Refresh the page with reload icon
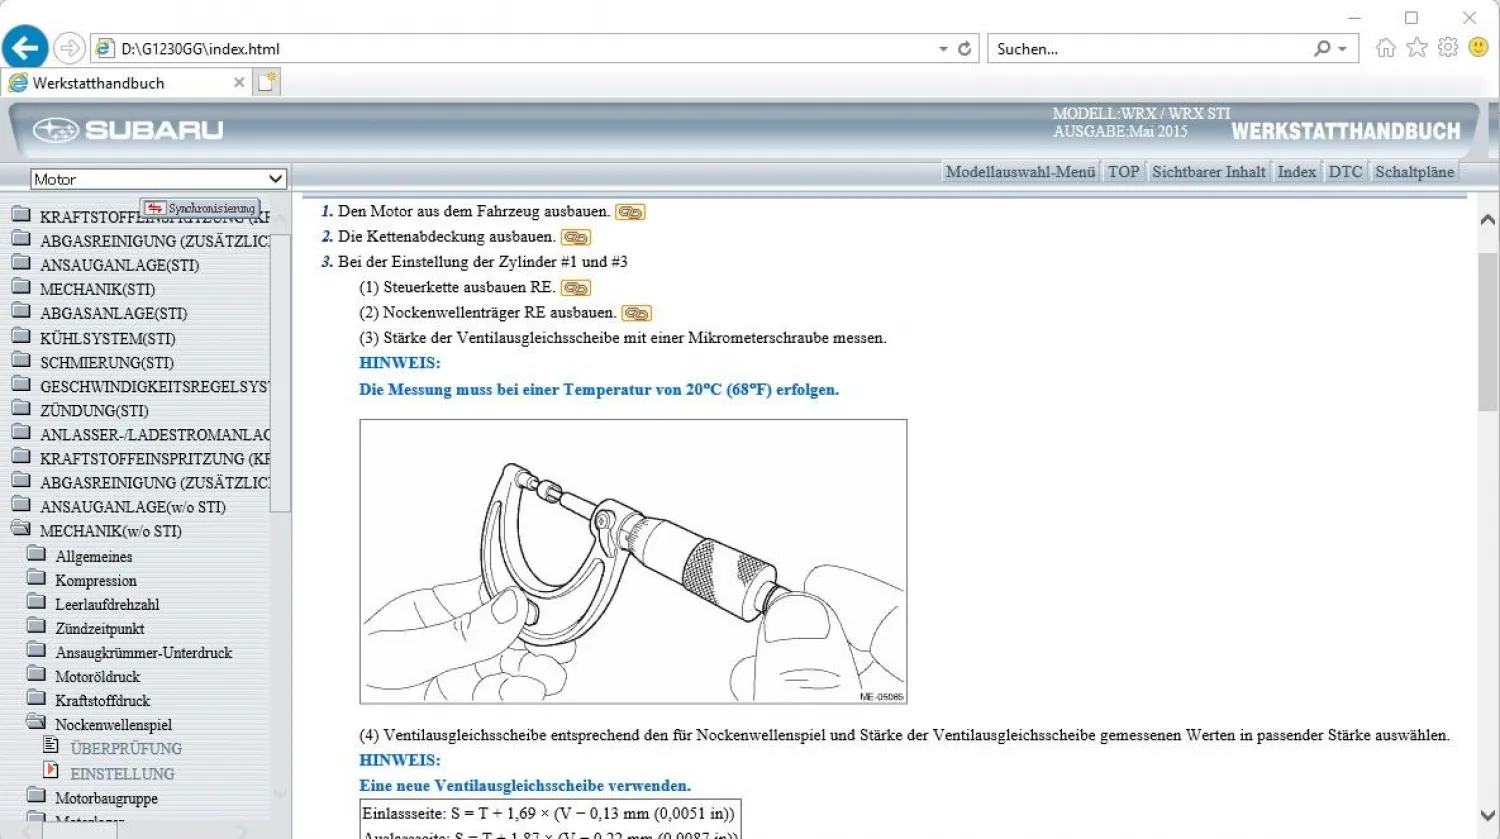Viewport: 1500px width, 839px height. pyautogui.click(x=964, y=48)
